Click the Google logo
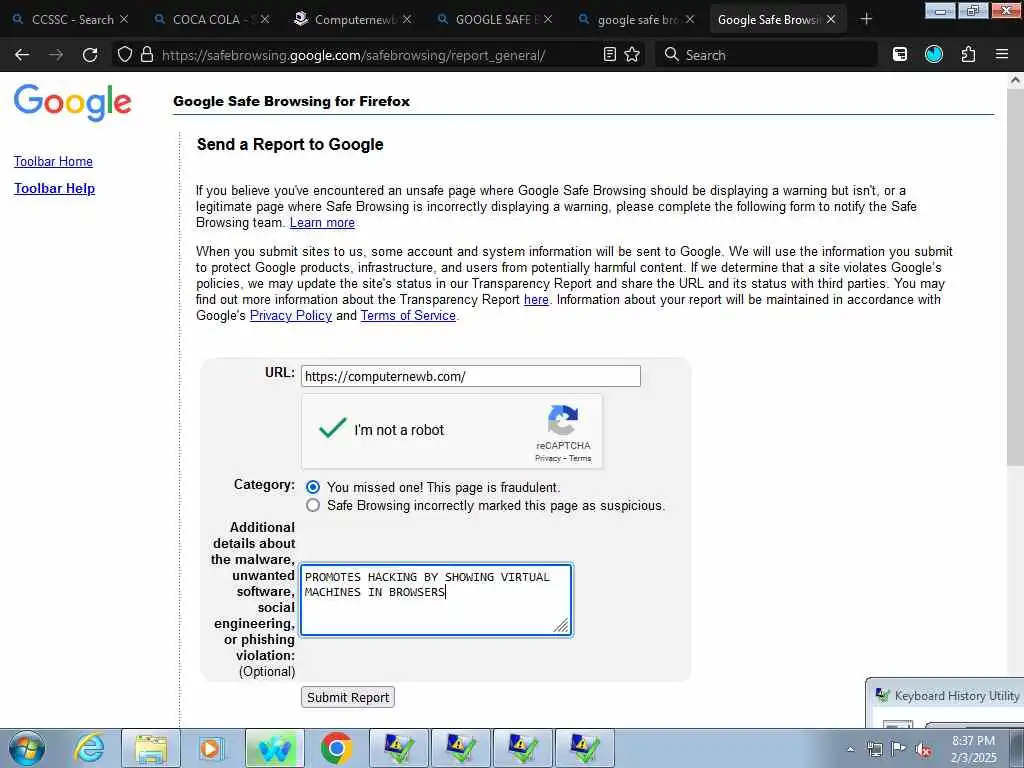 click(x=72, y=103)
